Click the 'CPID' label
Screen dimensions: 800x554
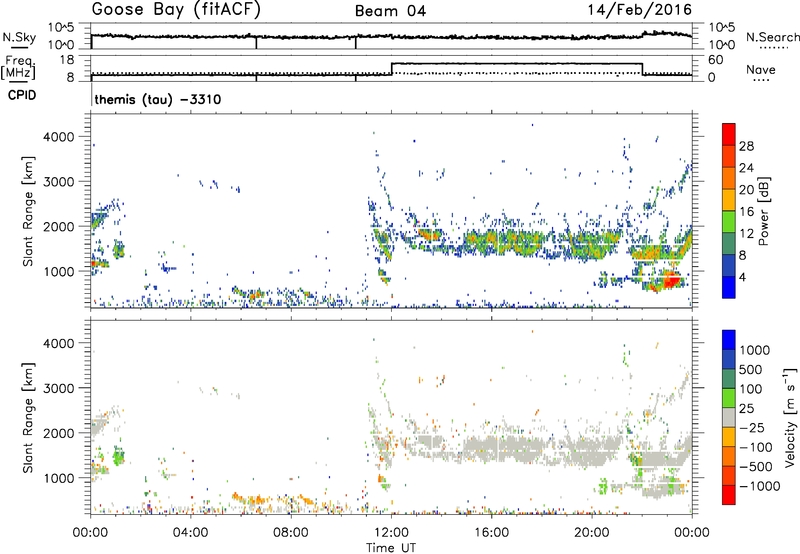coord(22,95)
